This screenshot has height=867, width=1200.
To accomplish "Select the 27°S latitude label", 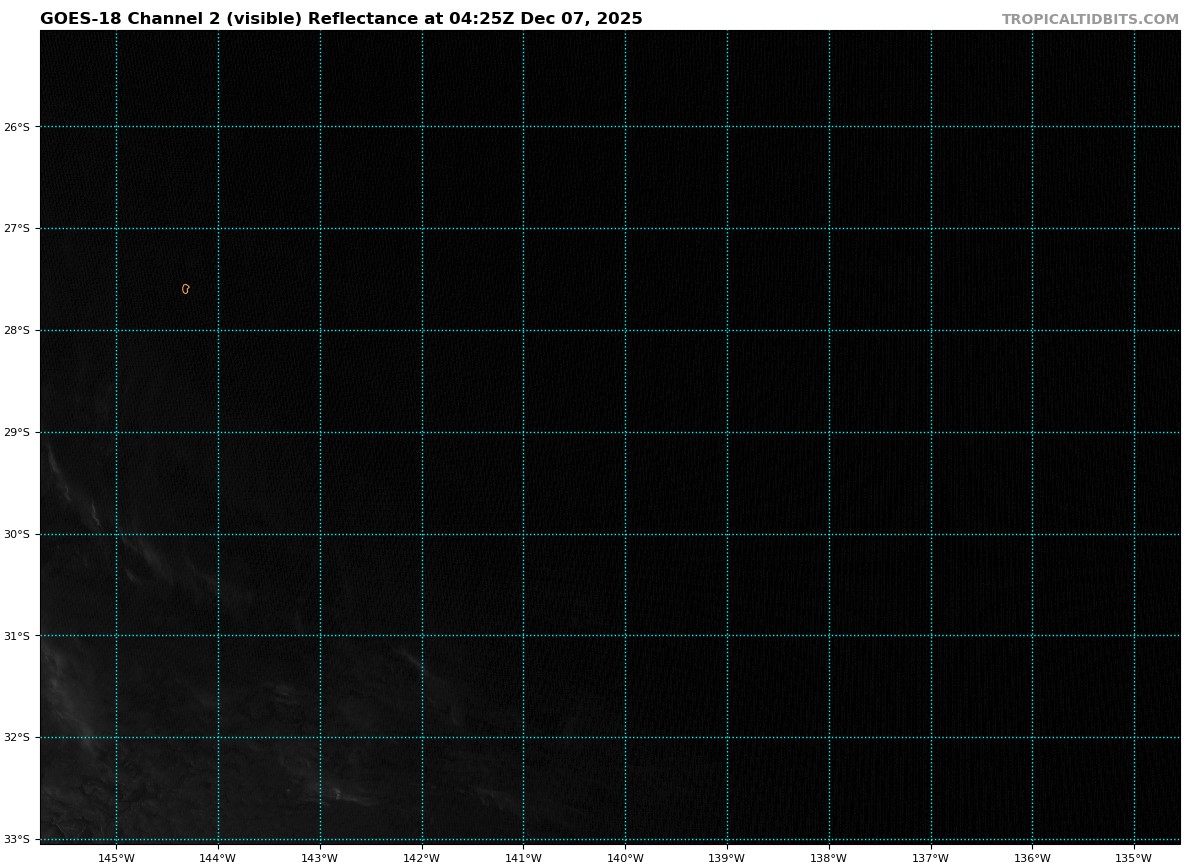I will [x=17, y=229].
